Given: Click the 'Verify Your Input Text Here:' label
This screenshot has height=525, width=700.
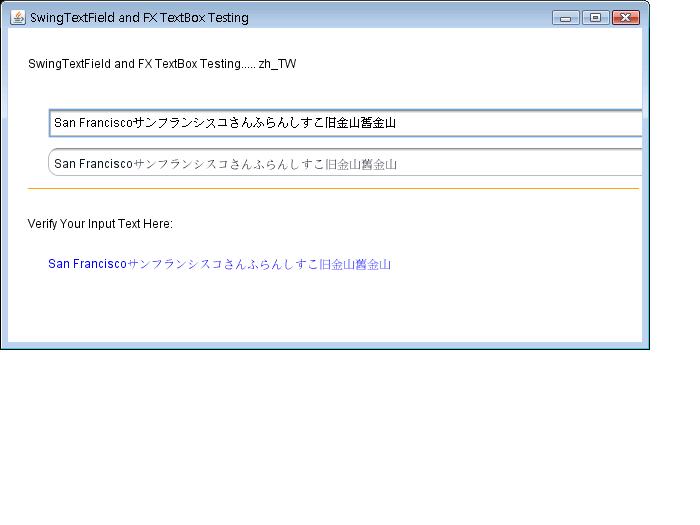Looking at the screenshot, I should (x=100, y=224).
